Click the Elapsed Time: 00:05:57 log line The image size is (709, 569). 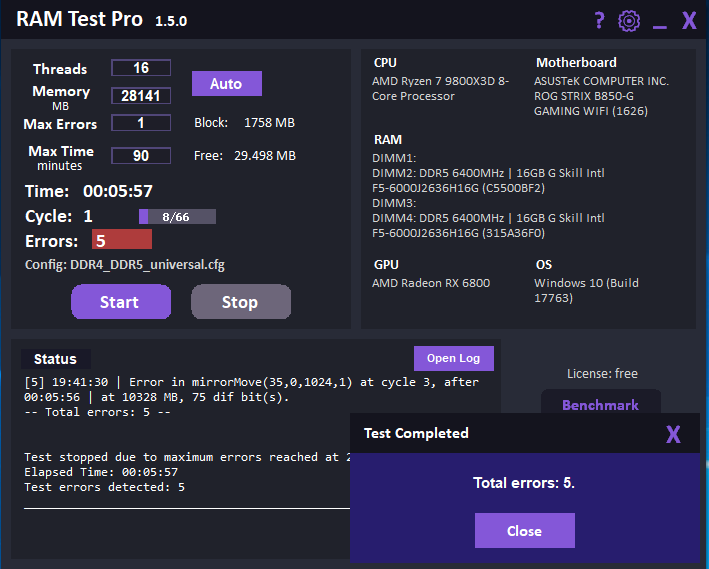(101, 472)
